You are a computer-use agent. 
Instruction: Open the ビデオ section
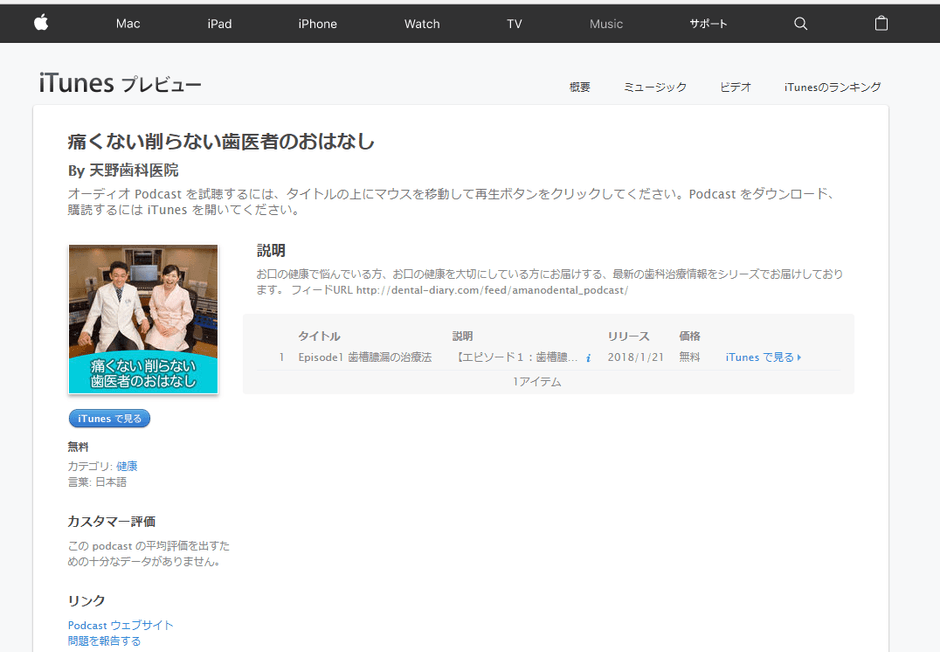(735, 87)
